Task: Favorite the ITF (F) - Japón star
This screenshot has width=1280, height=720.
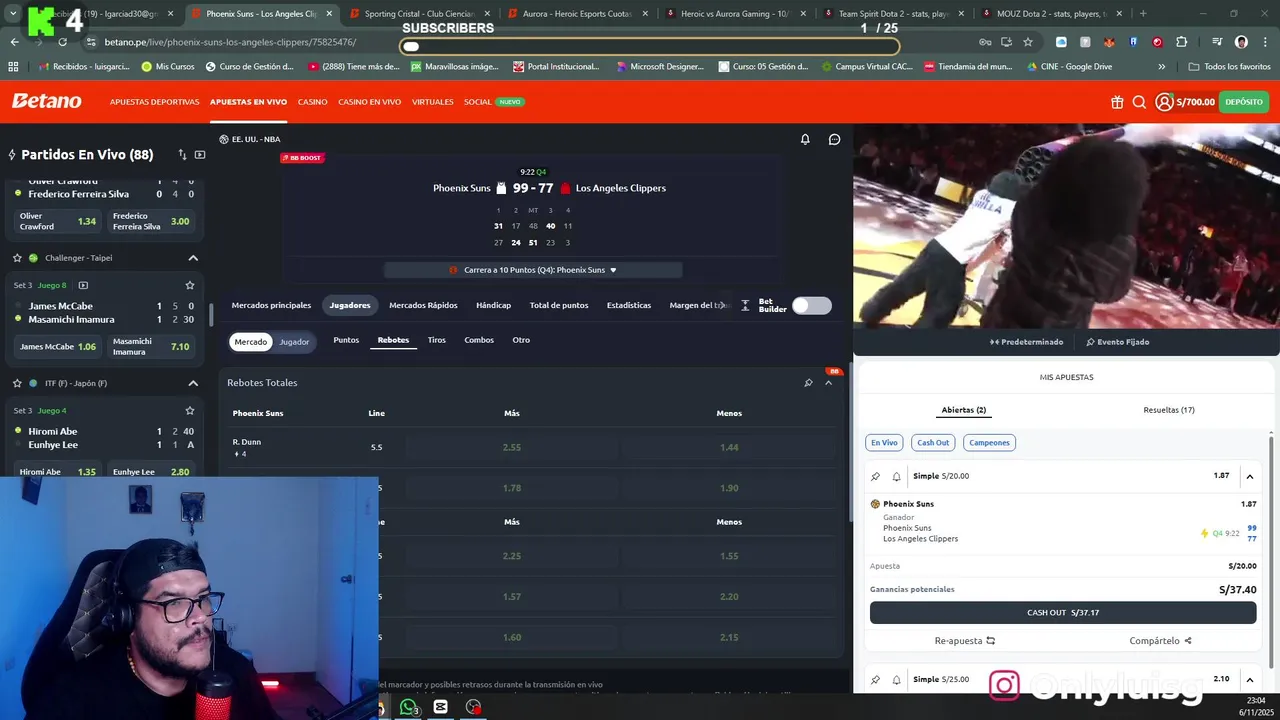Action: [x=17, y=383]
